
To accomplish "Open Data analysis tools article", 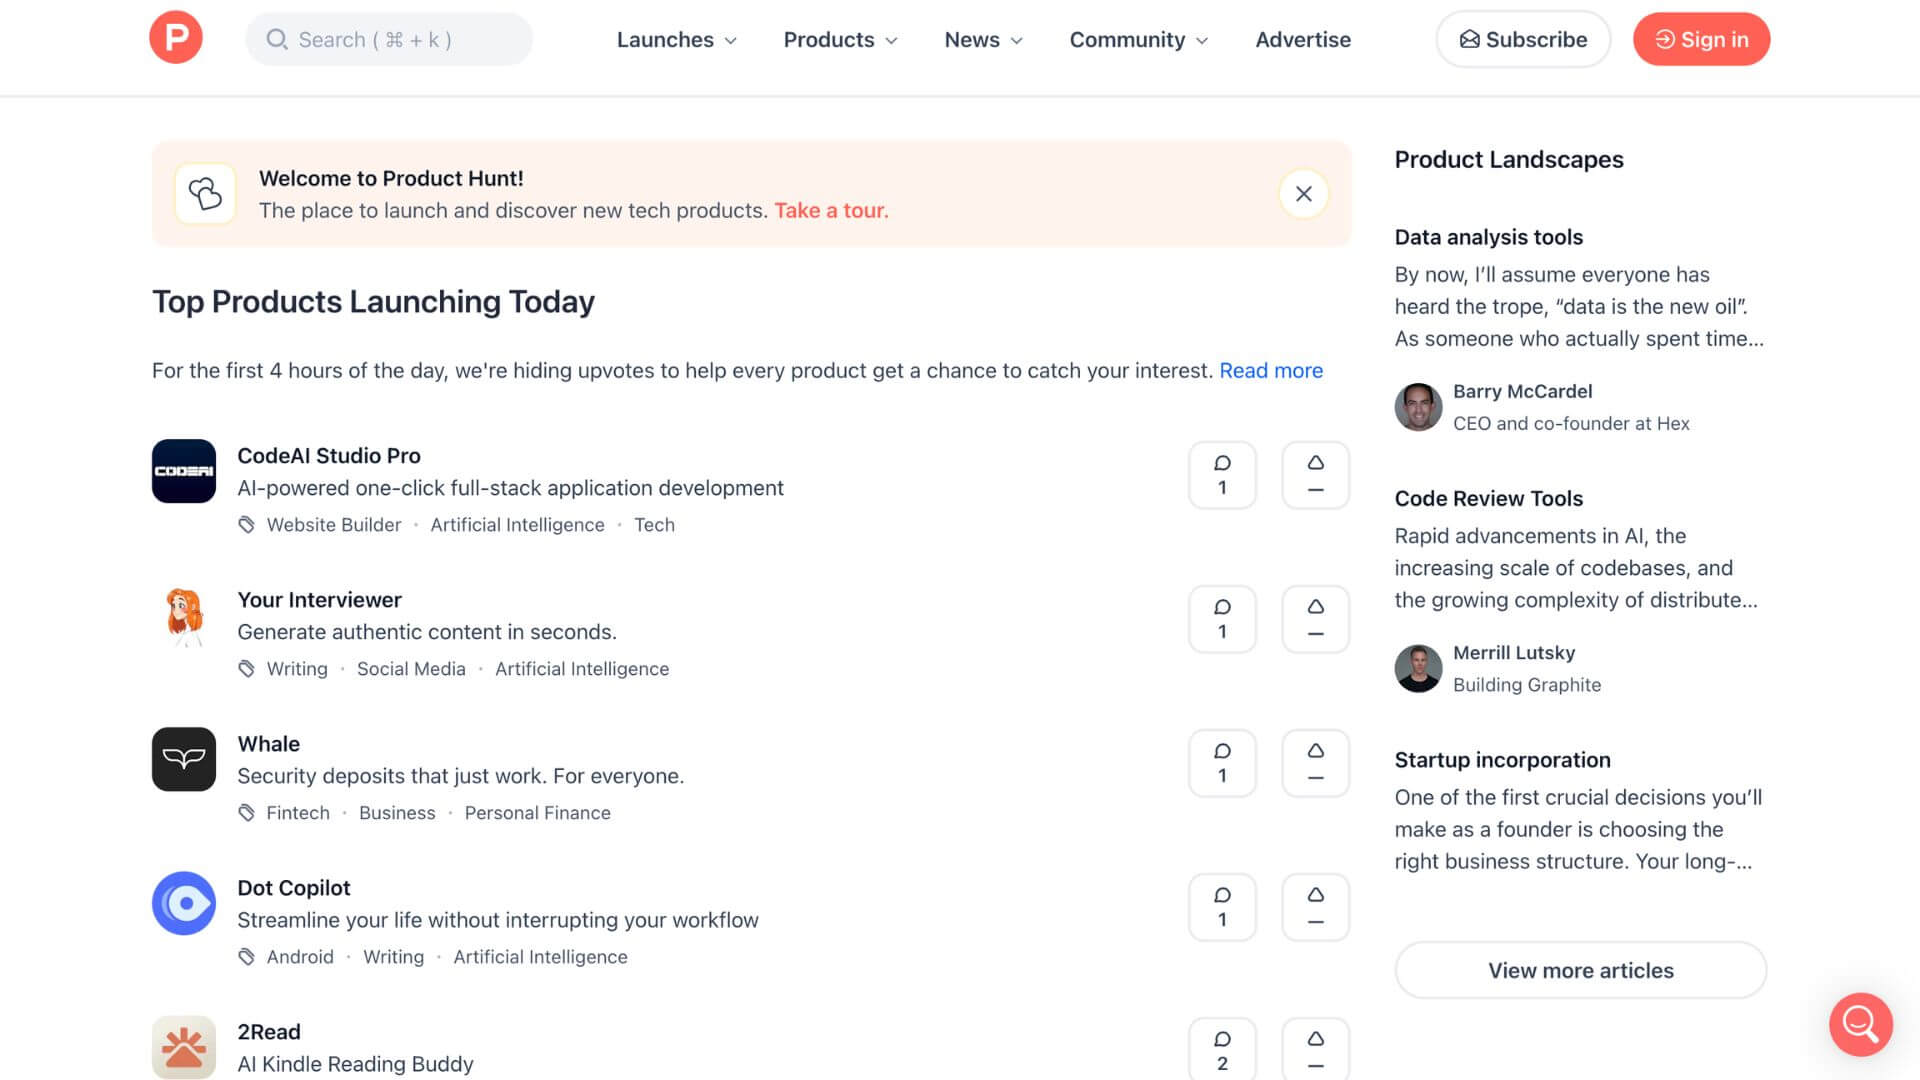I will point(1489,237).
